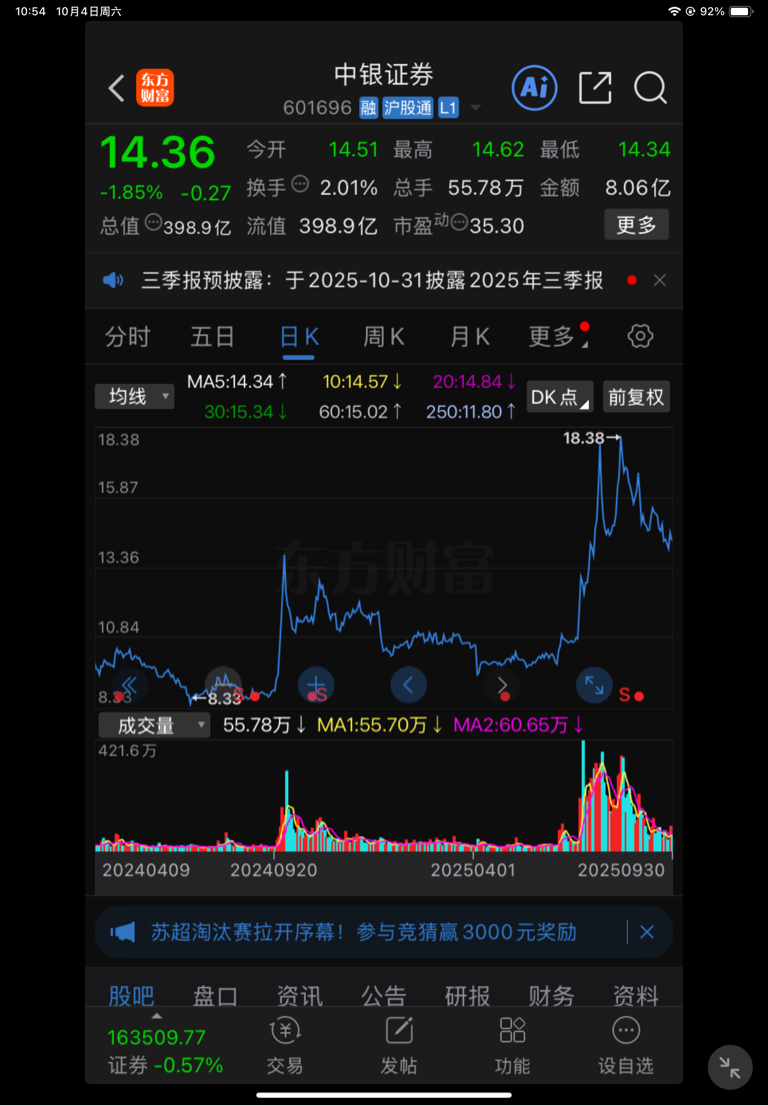Open the 研报 tab
Screen dimensions: 768x1106
(468, 995)
